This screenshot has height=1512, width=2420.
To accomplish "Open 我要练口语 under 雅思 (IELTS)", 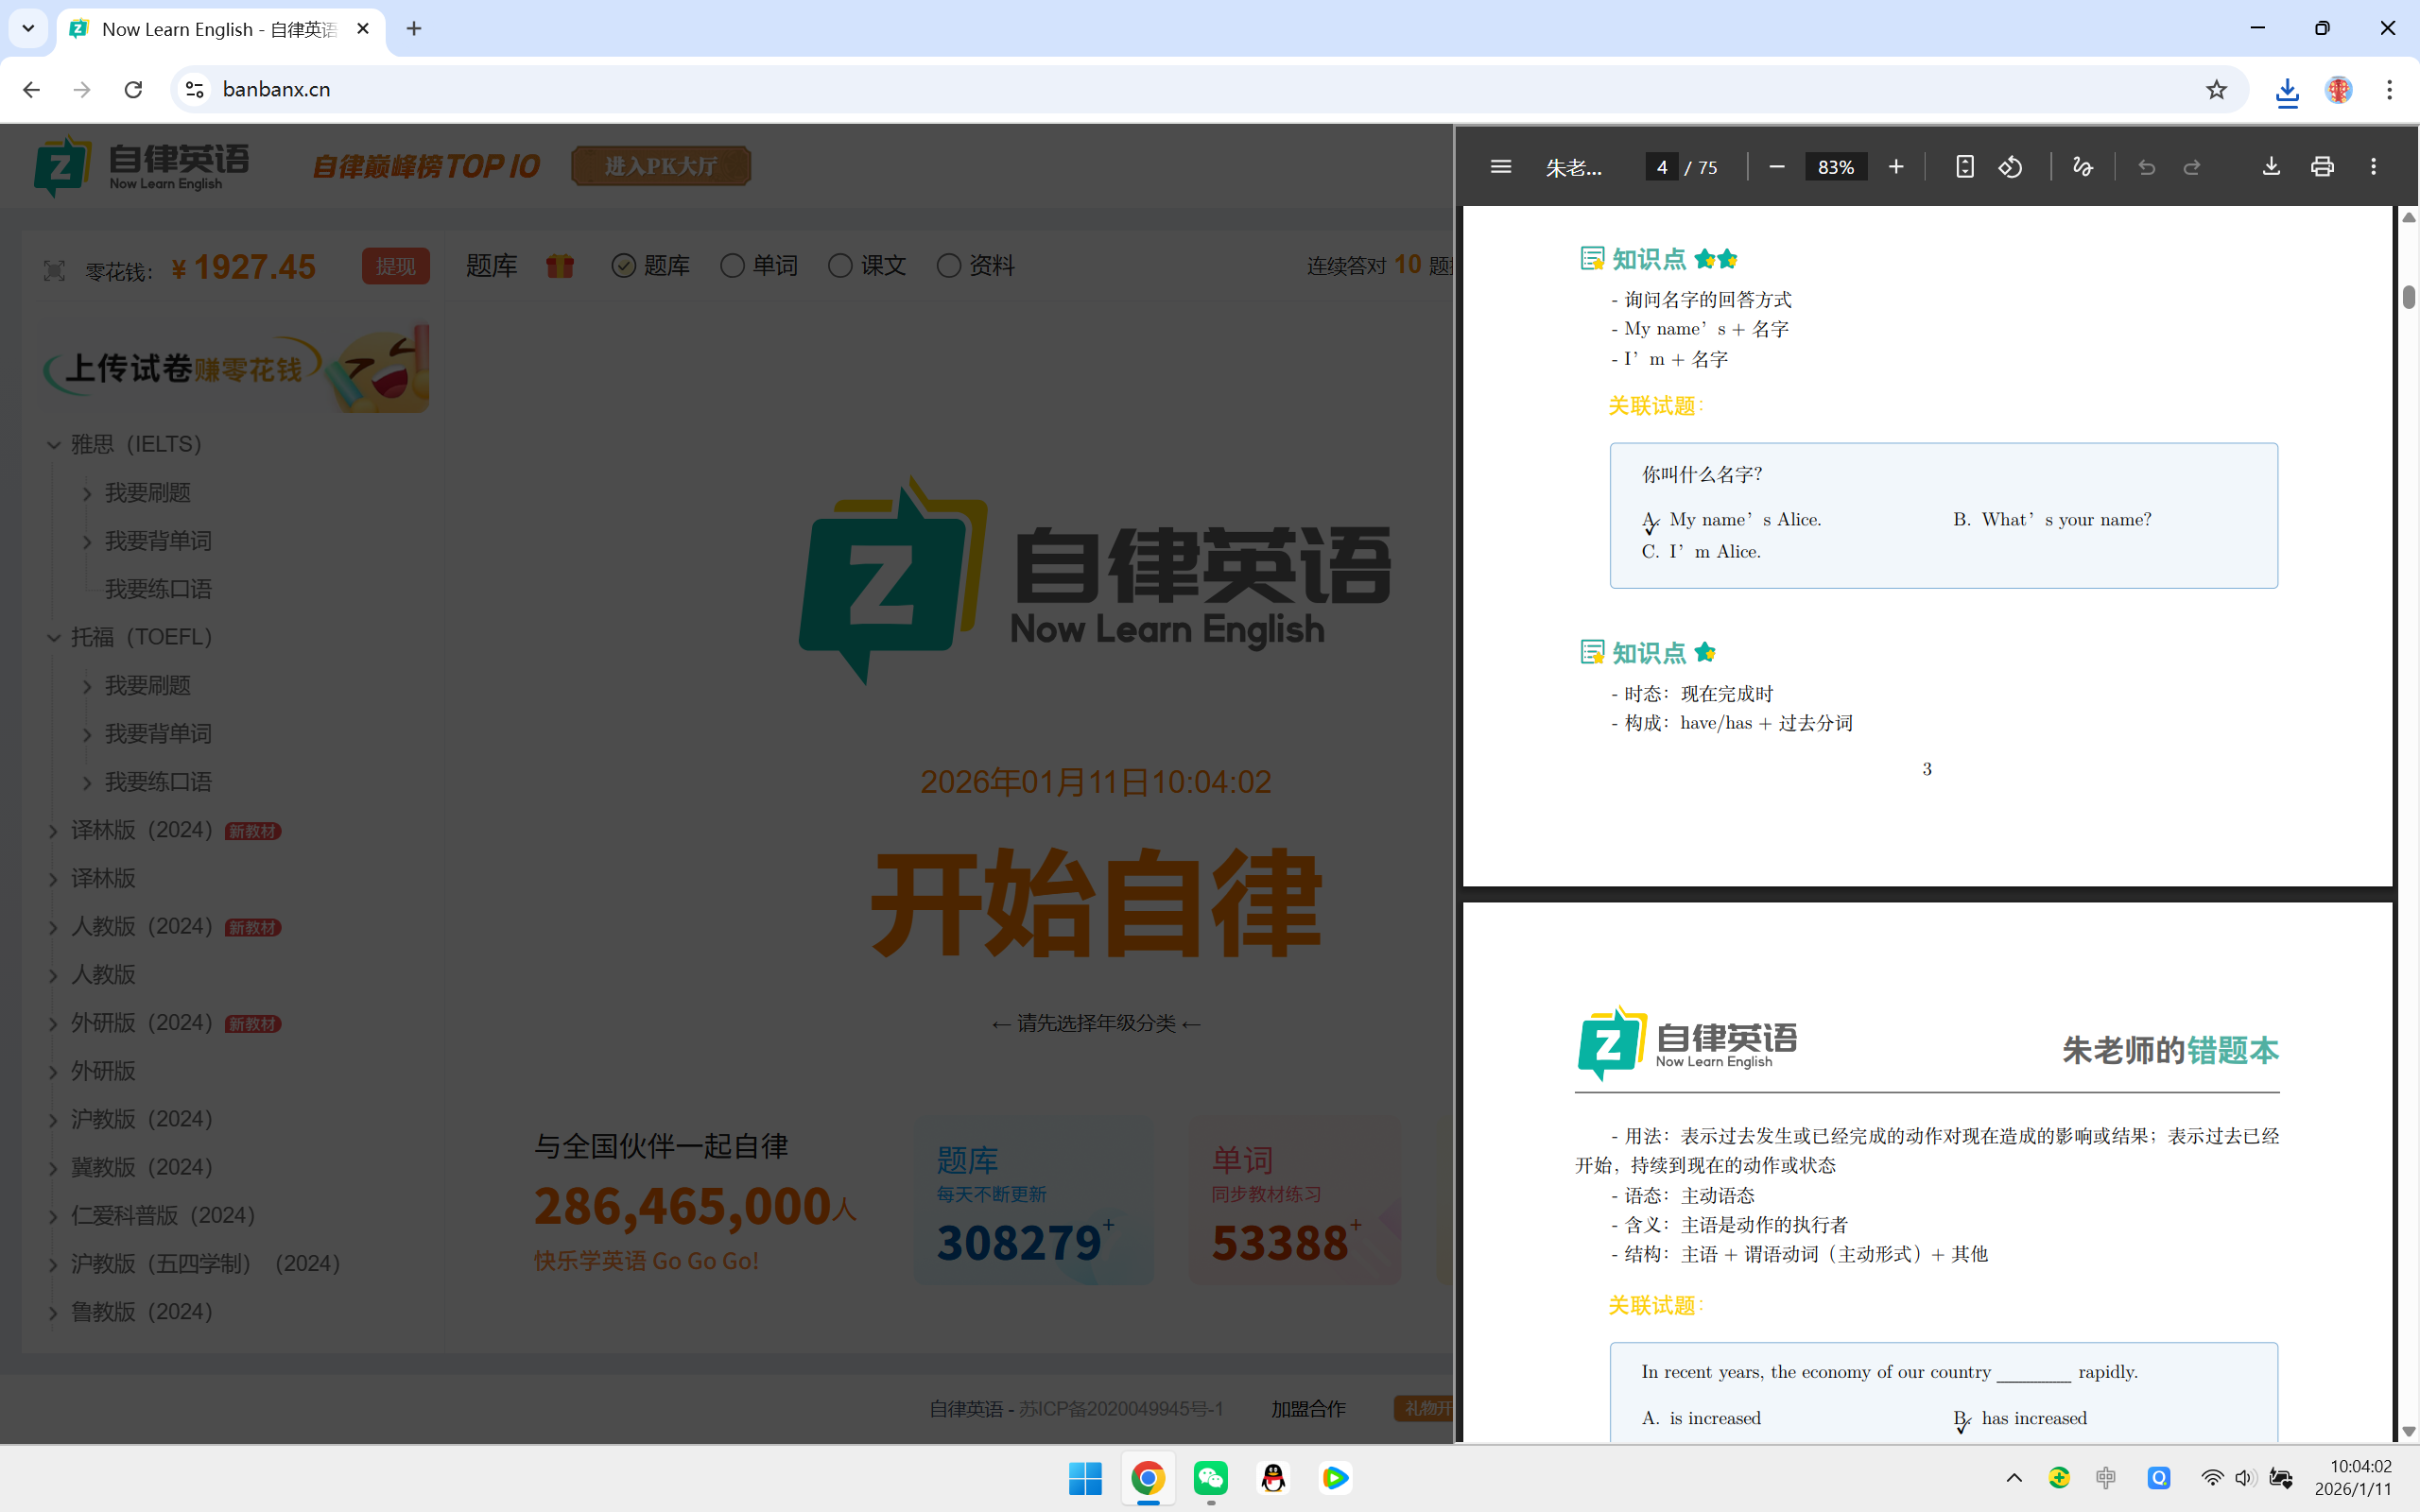I will tap(158, 589).
